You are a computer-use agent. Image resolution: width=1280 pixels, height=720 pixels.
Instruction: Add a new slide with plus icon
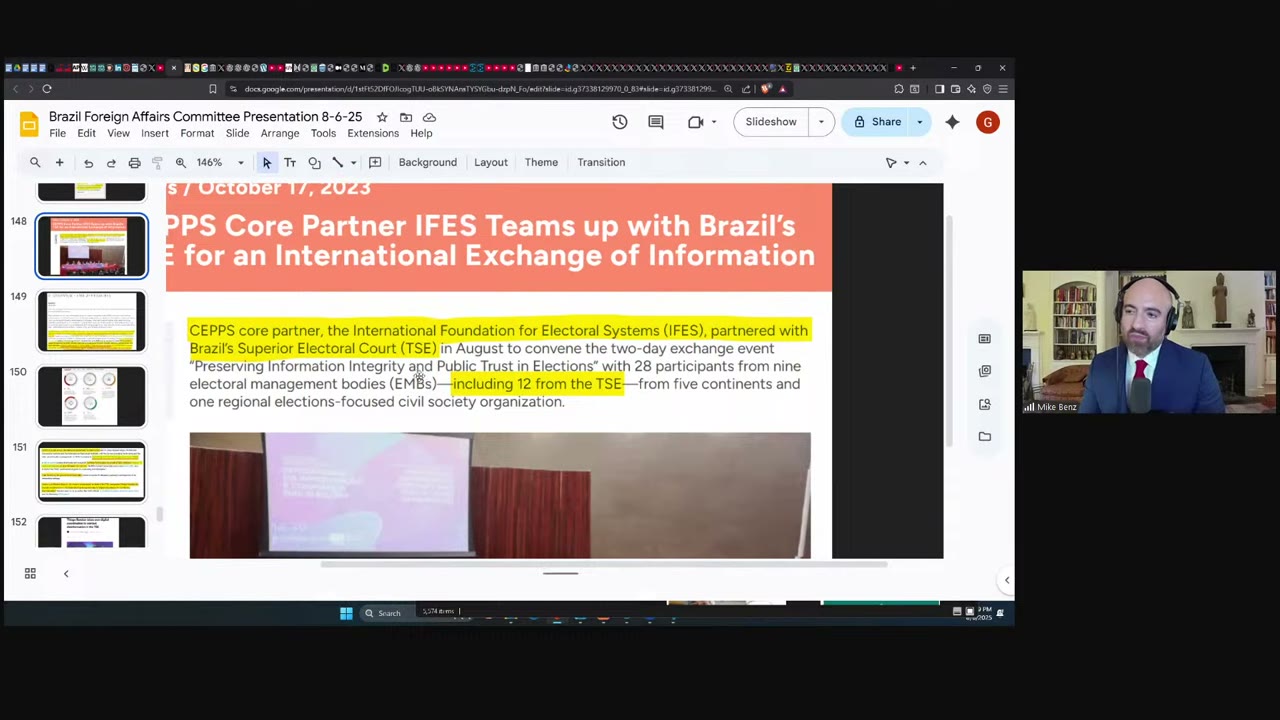(59, 162)
